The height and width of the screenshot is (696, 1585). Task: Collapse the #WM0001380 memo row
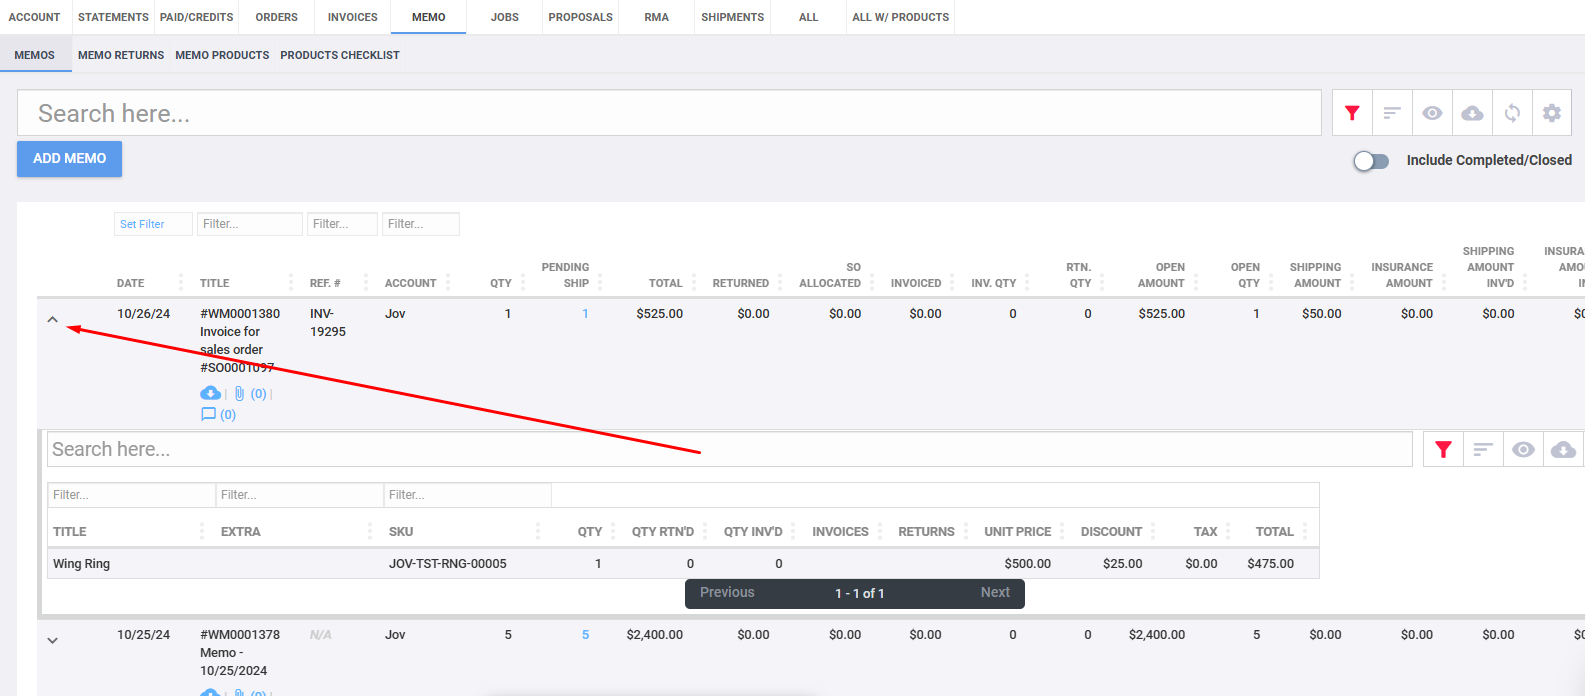(x=53, y=320)
